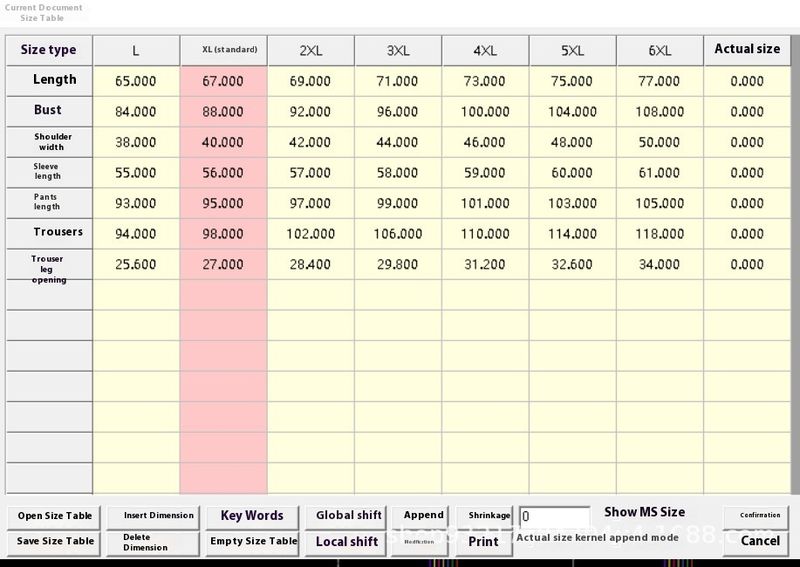Click Empty Size Table button

[253, 542]
